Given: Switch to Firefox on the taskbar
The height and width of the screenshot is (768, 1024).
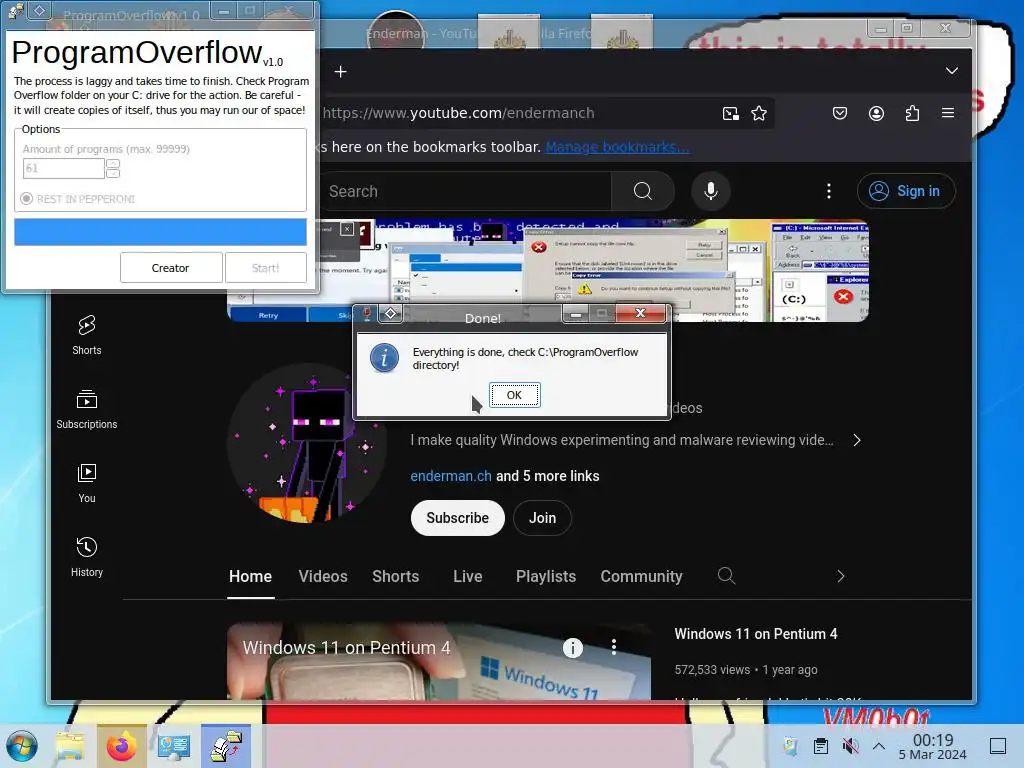Looking at the screenshot, I should 121,746.
